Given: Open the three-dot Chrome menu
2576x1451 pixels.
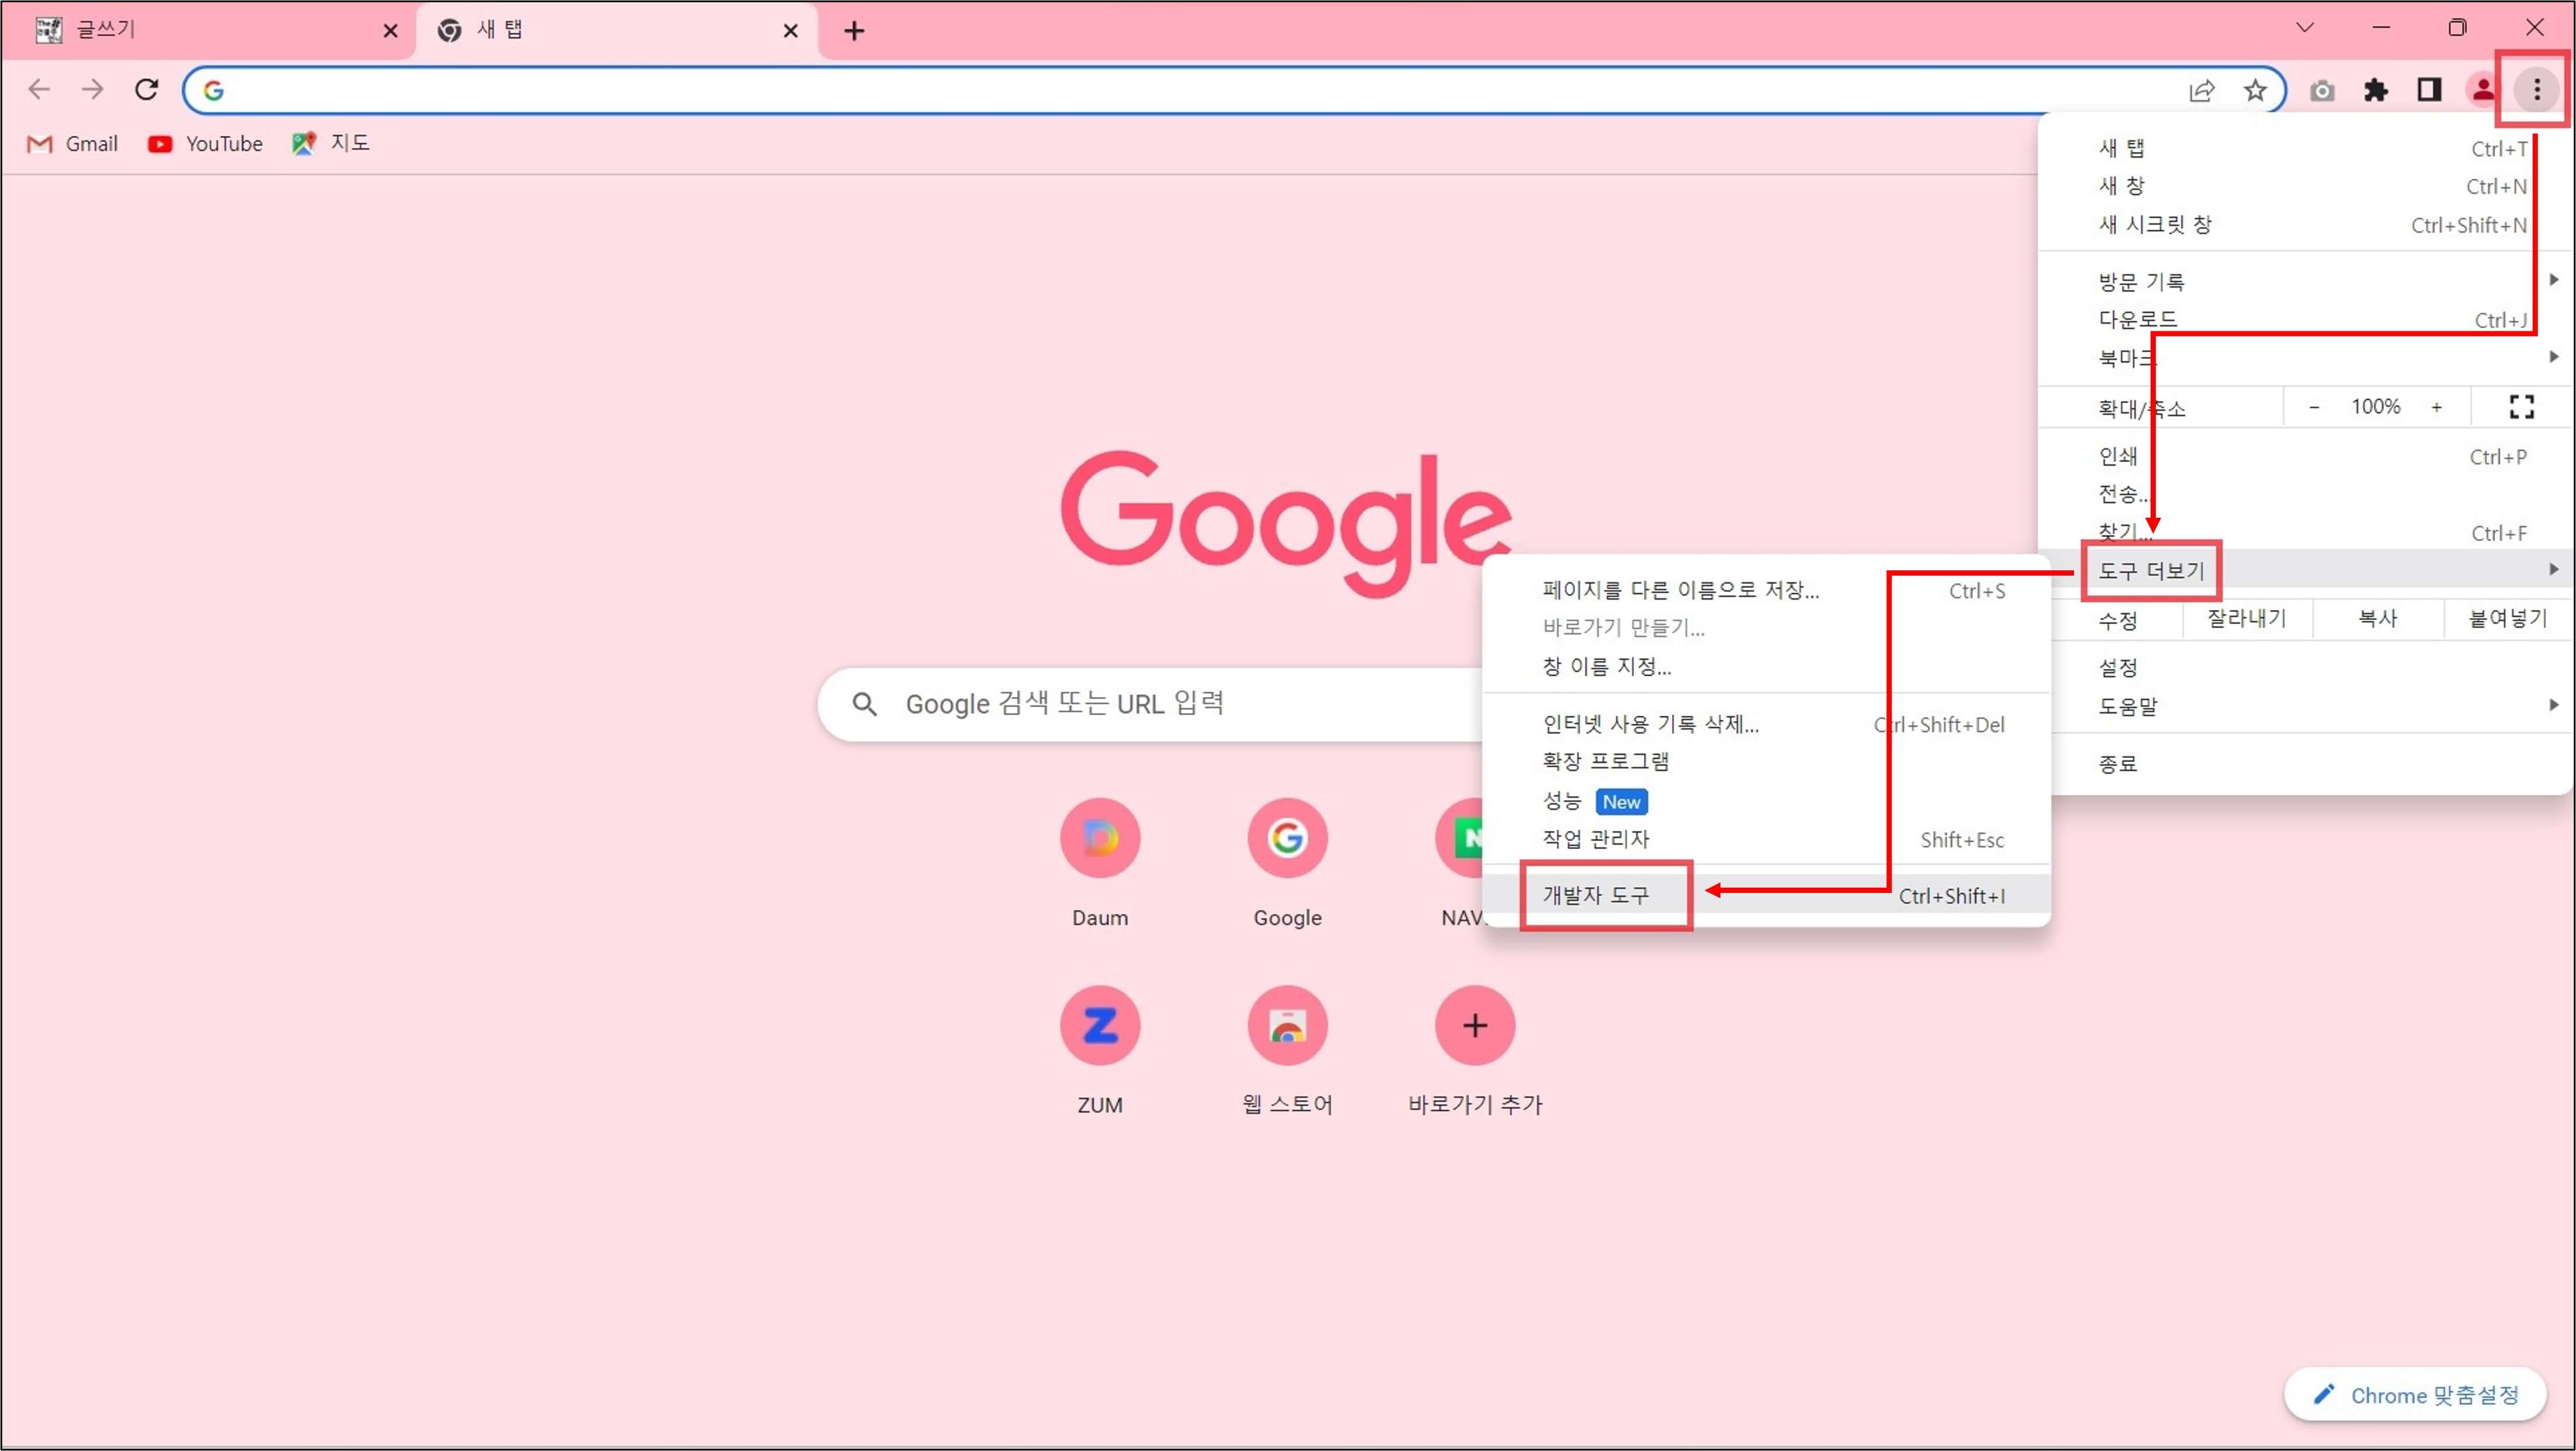Looking at the screenshot, I should 2536,91.
